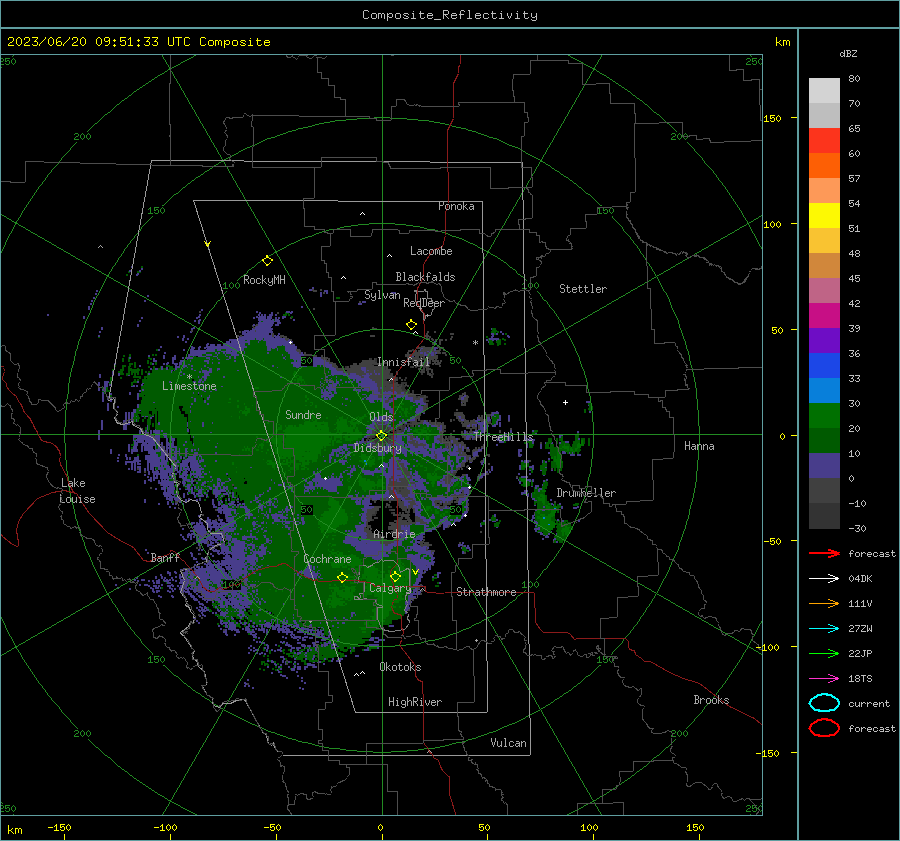
Task: Click the yellow diamond marker below Cochrane
Action: pos(342,578)
